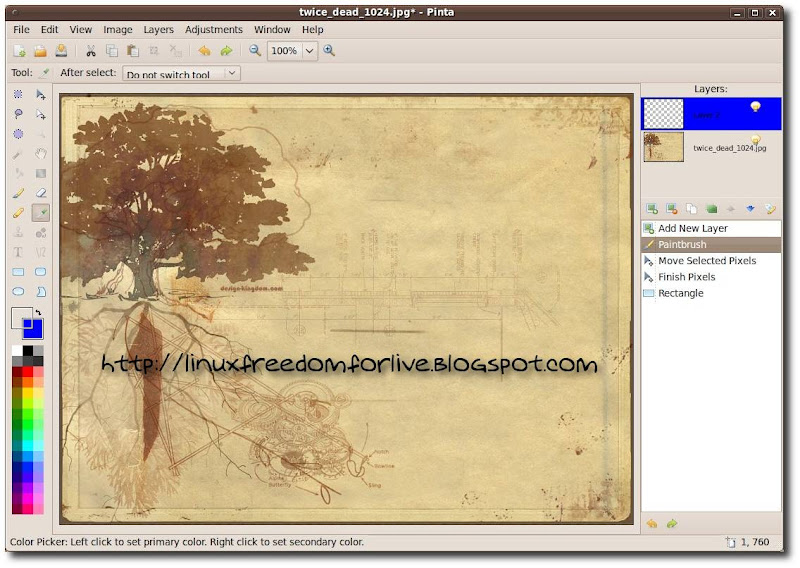Open the Help menu
Screen dimensions: 800x568
pos(312,30)
